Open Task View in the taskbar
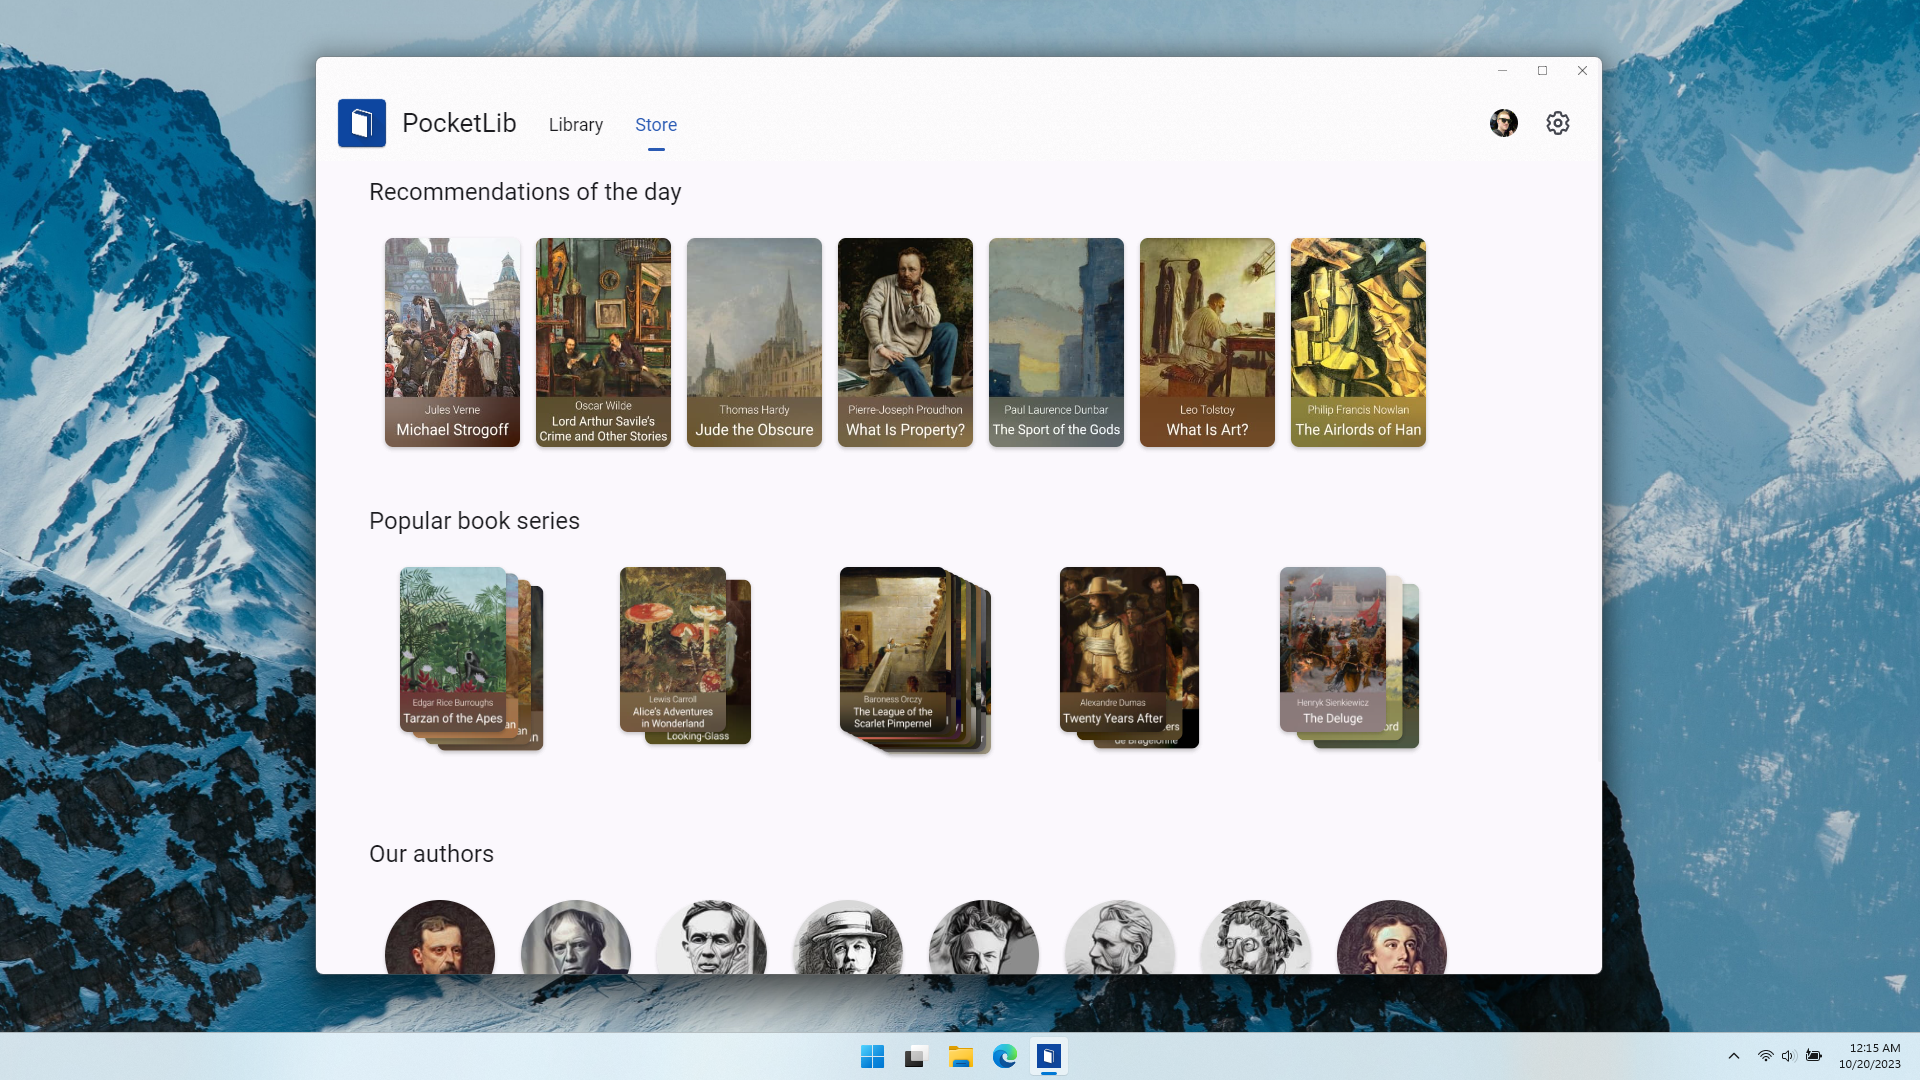Image resolution: width=1920 pixels, height=1080 pixels. tap(916, 1057)
